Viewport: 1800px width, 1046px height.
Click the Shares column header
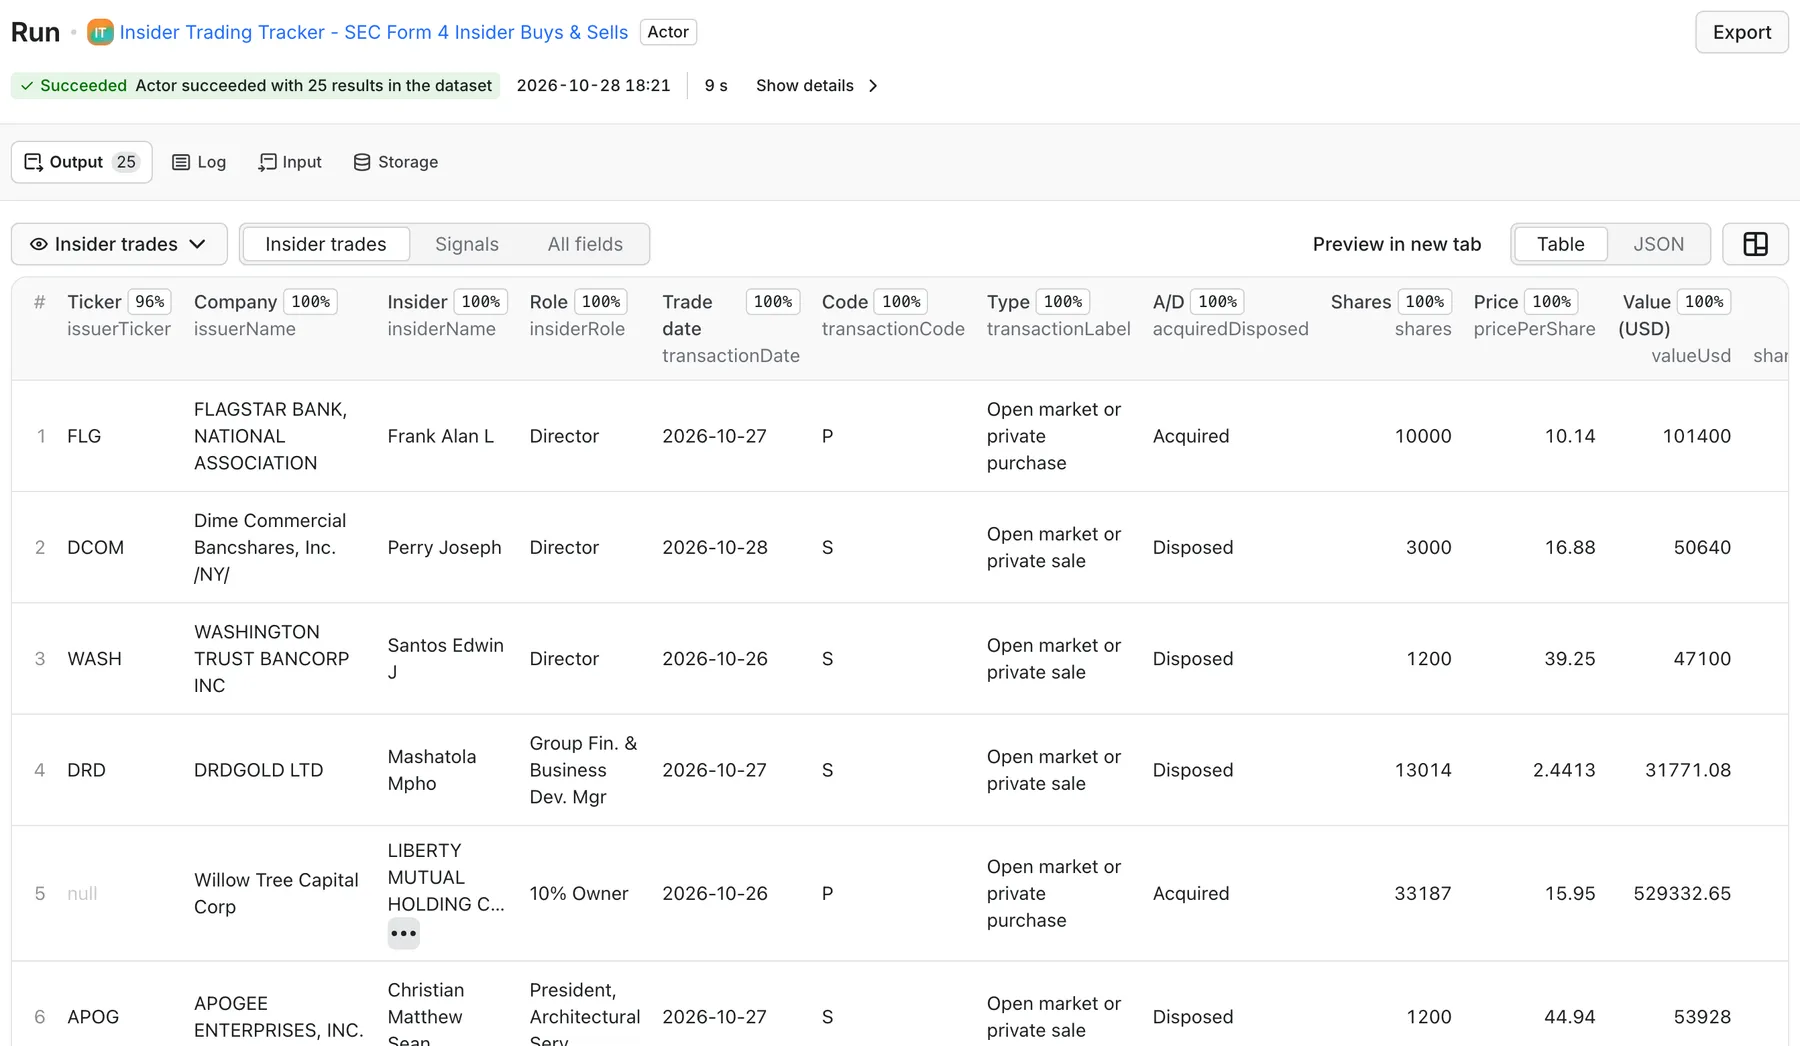click(x=1361, y=302)
